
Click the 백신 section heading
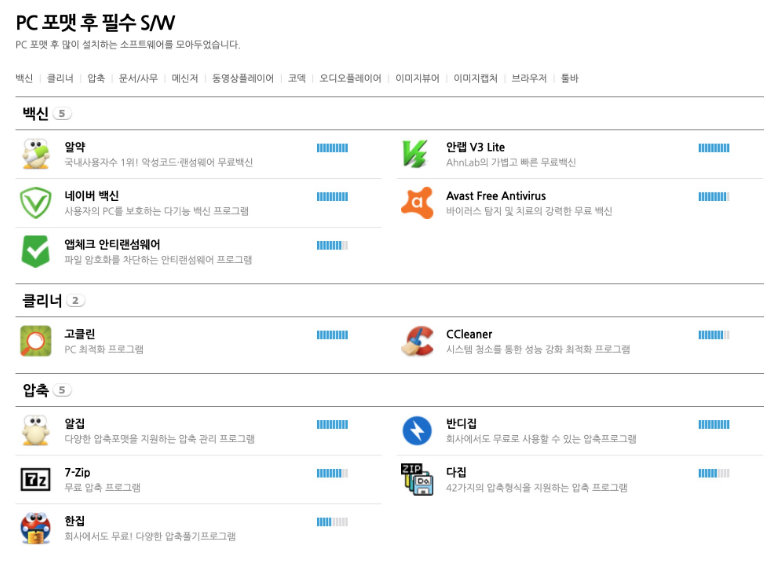(36, 114)
